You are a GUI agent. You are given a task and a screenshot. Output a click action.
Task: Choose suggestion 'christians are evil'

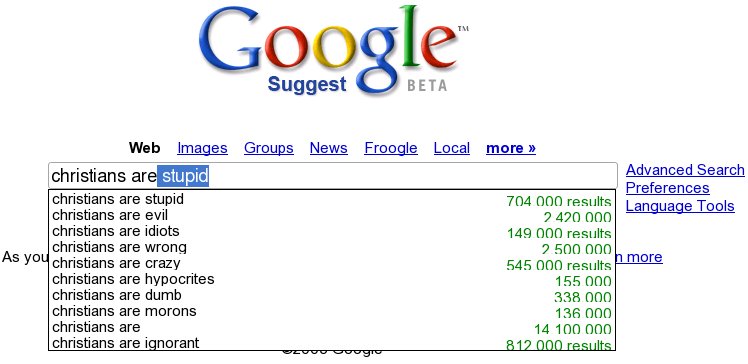pos(332,216)
